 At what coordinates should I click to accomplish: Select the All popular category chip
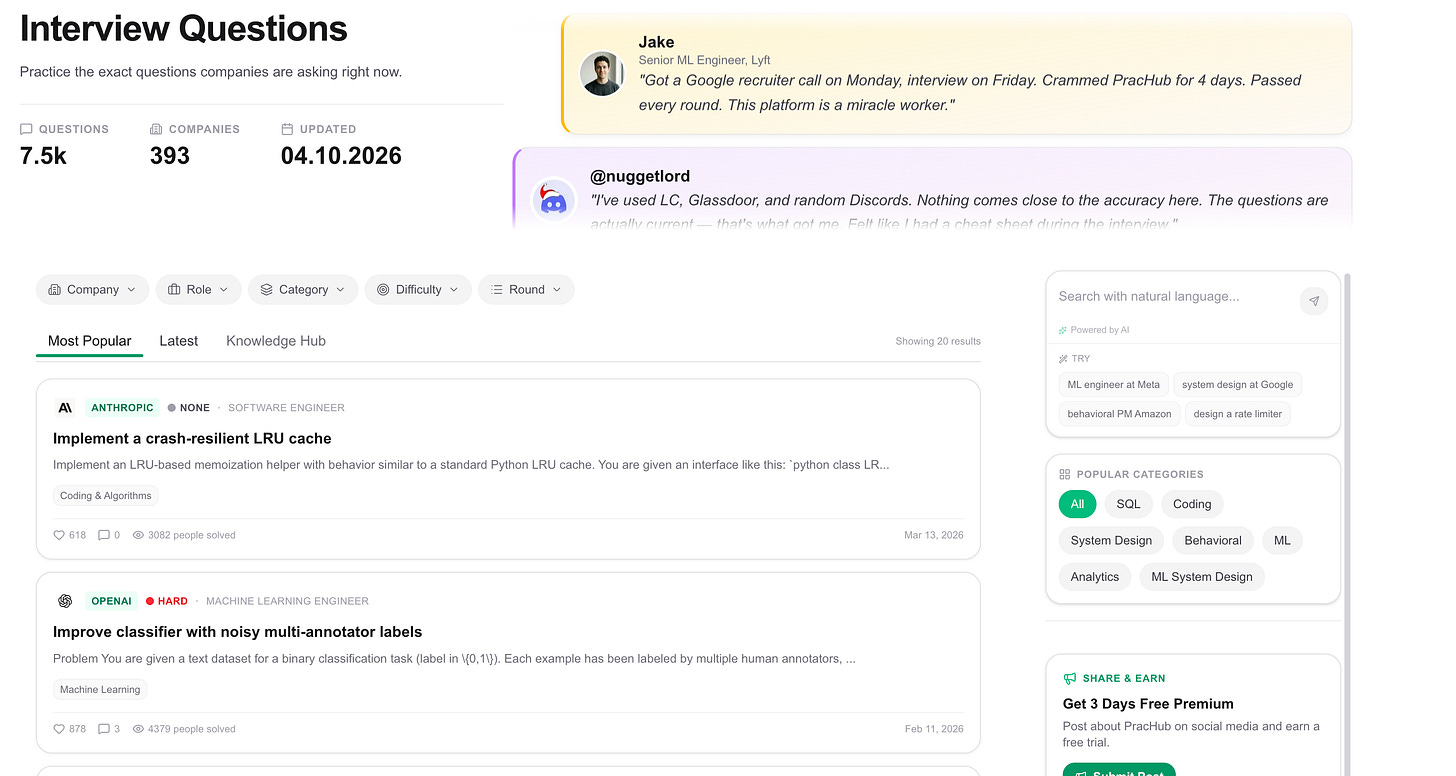tap(1077, 504)
